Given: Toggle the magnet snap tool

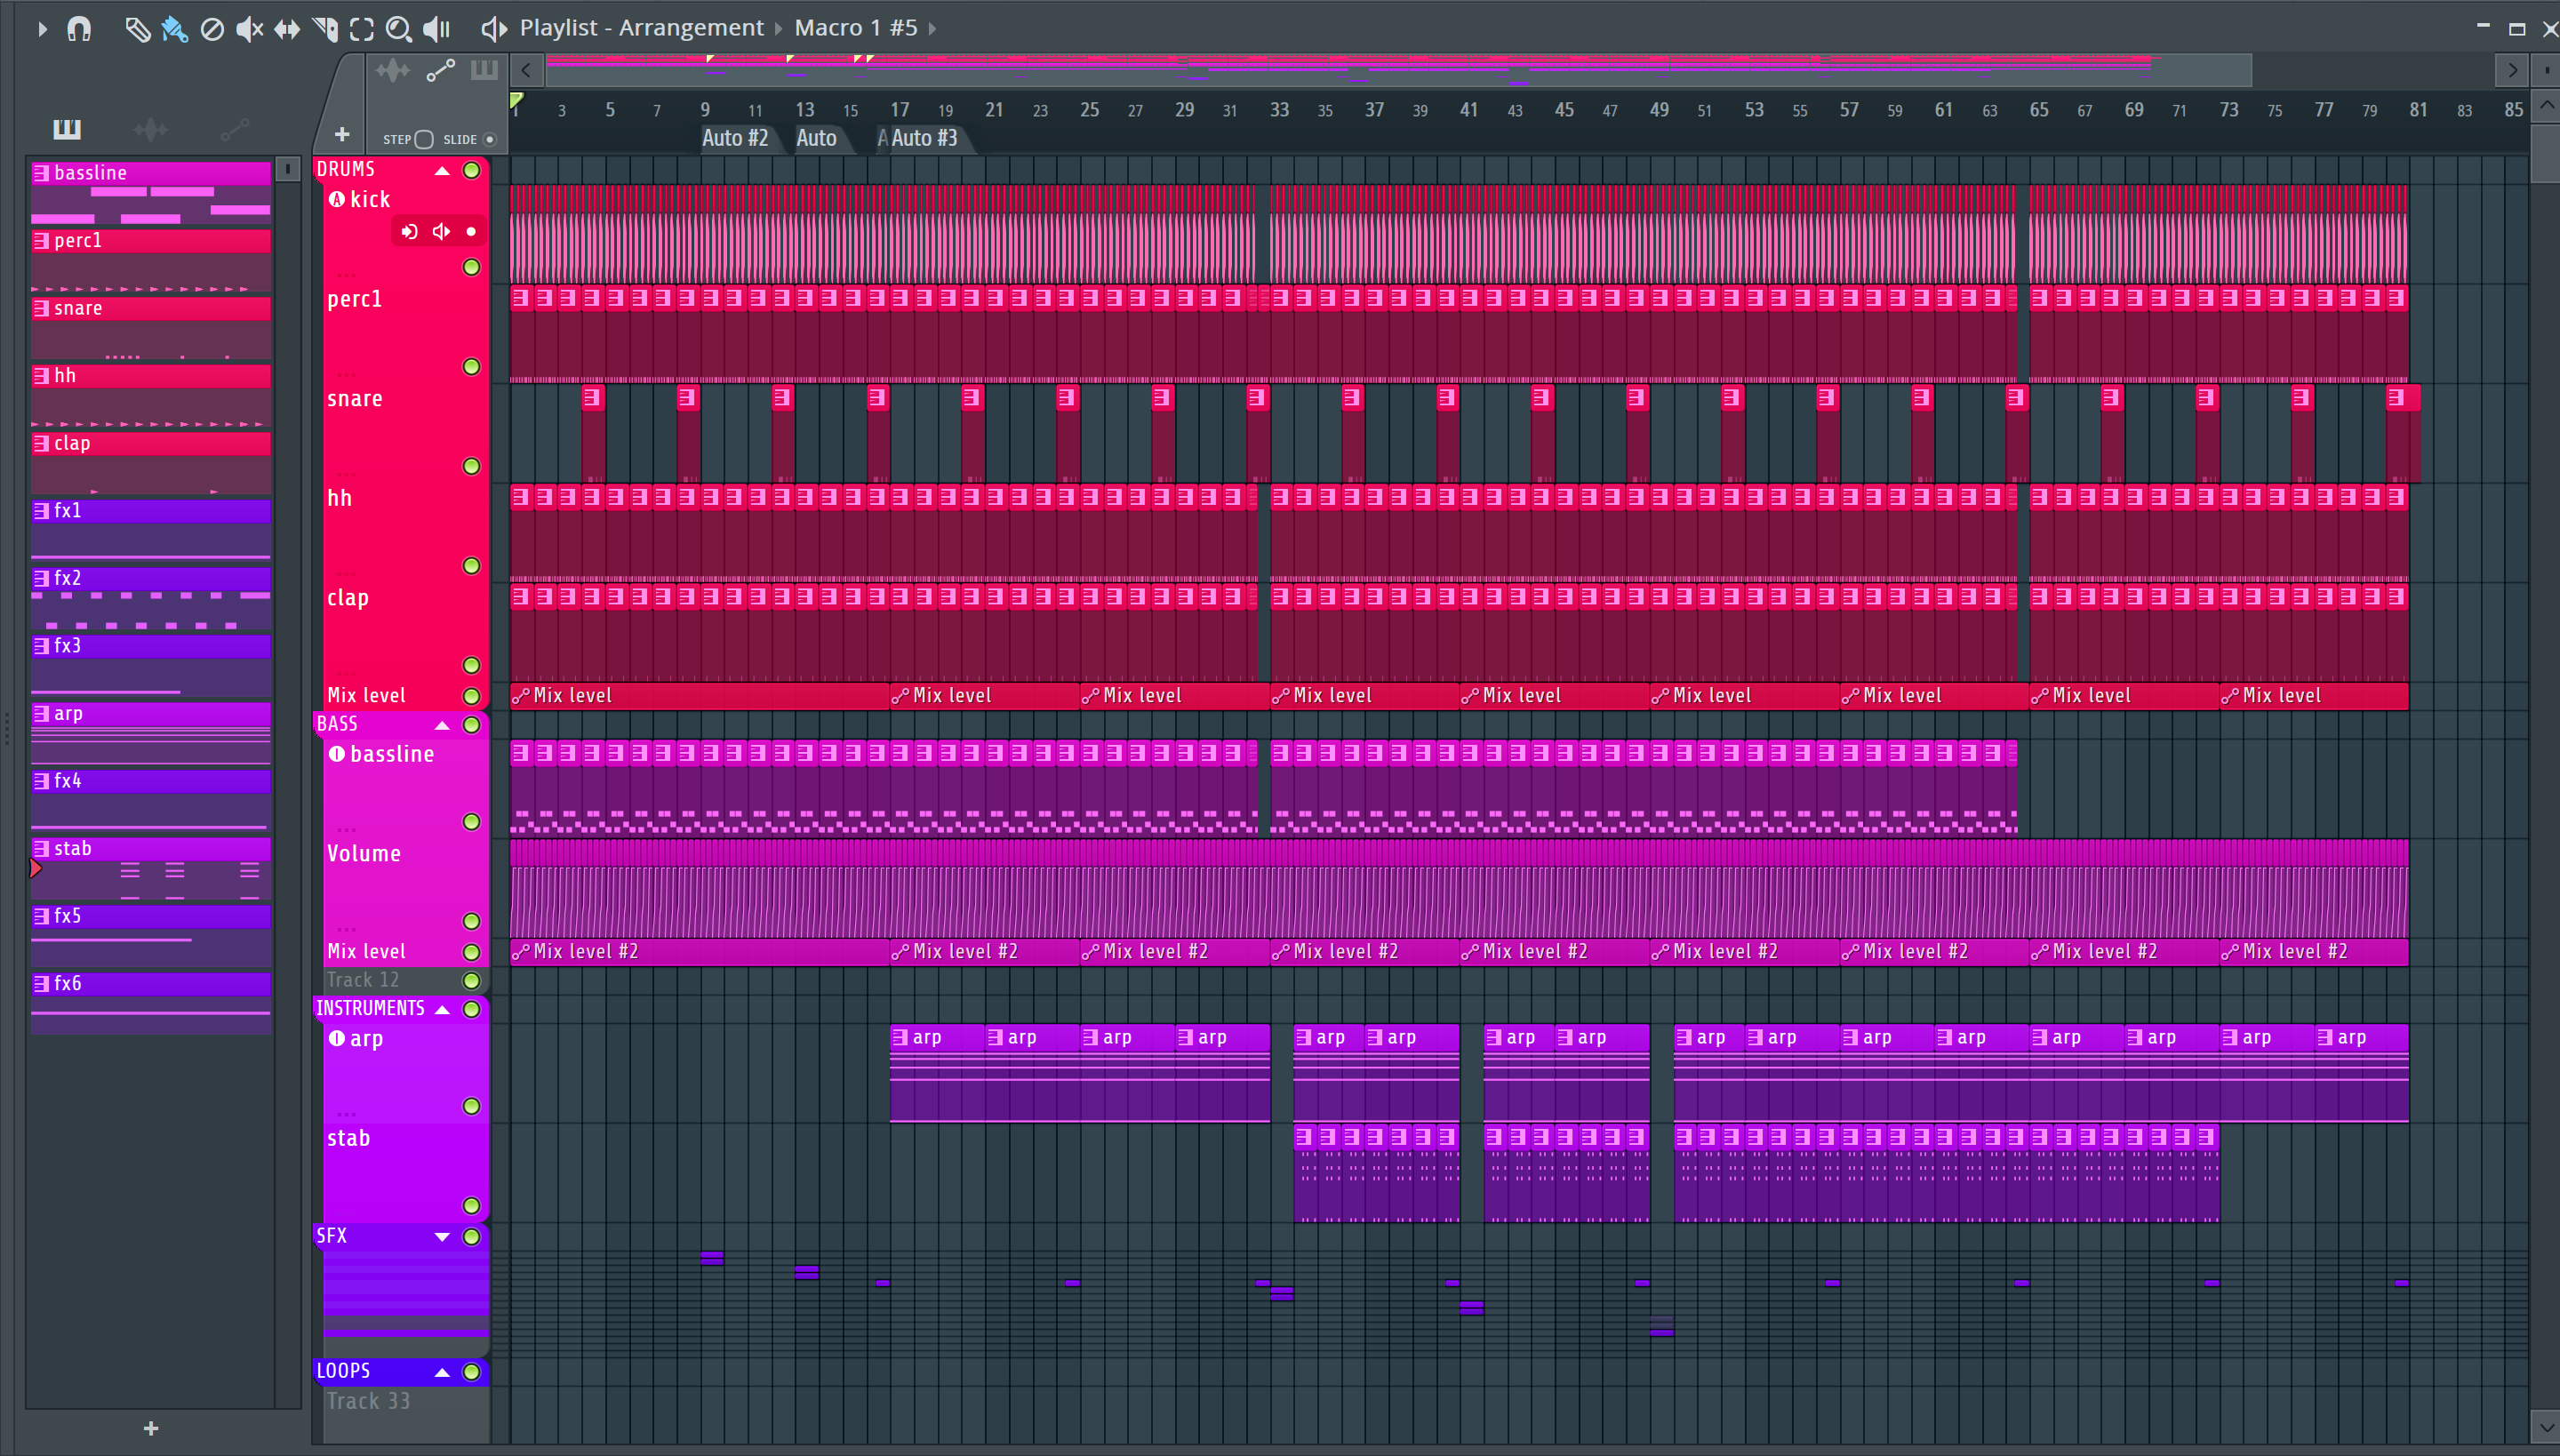Looking at the screenshot, I should click(x=79, y=29).
